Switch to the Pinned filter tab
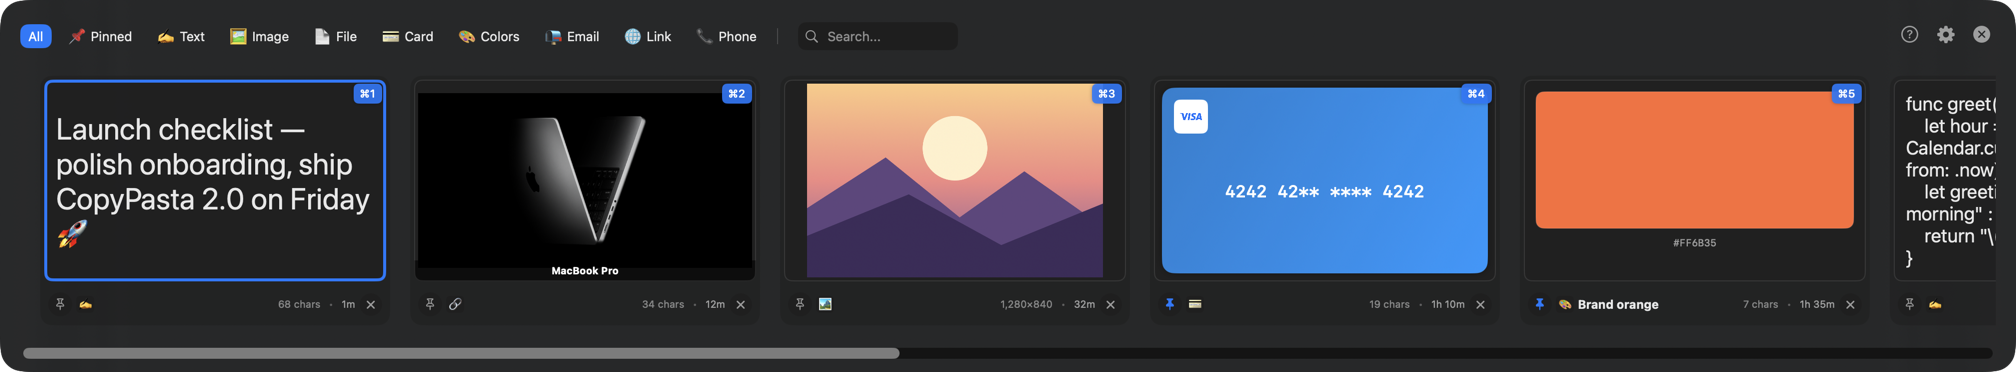The height and width of the screenshot is (372, 2016). [100, 36]
